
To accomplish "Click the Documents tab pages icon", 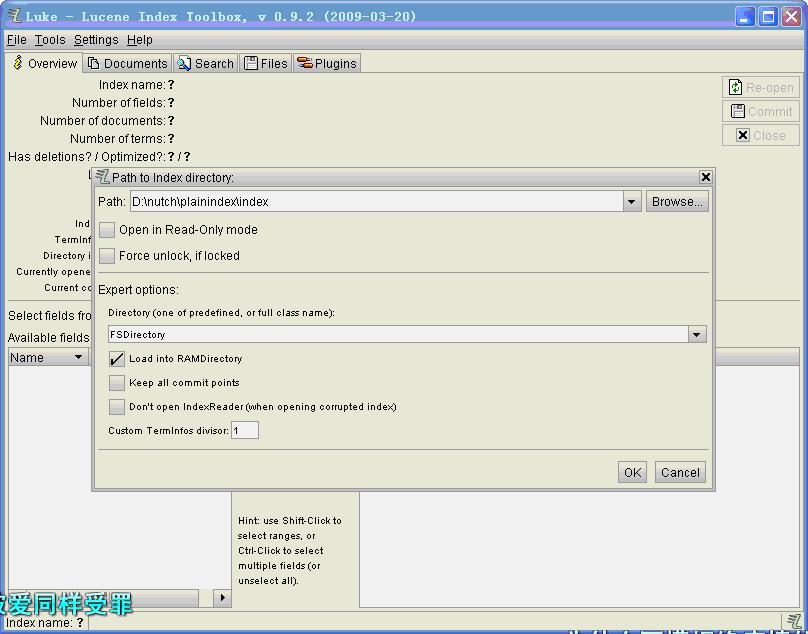I will 93,63.
